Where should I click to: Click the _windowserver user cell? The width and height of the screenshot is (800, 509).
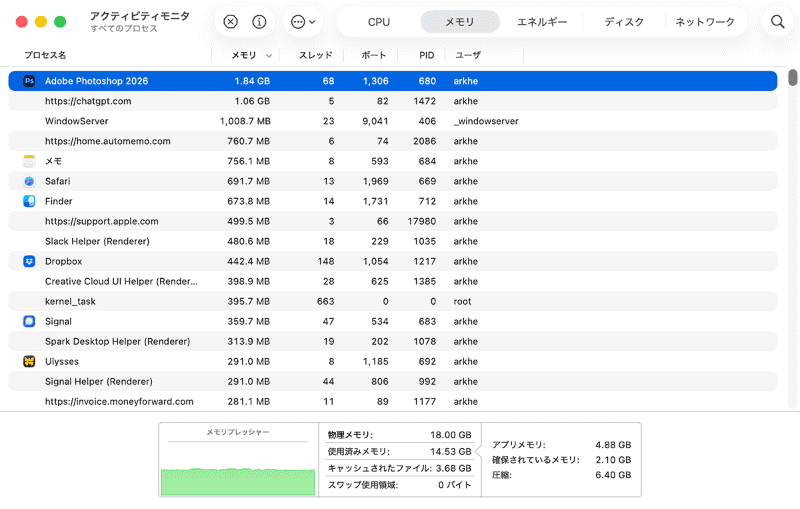pyautogui.click(x=486, y=121)
